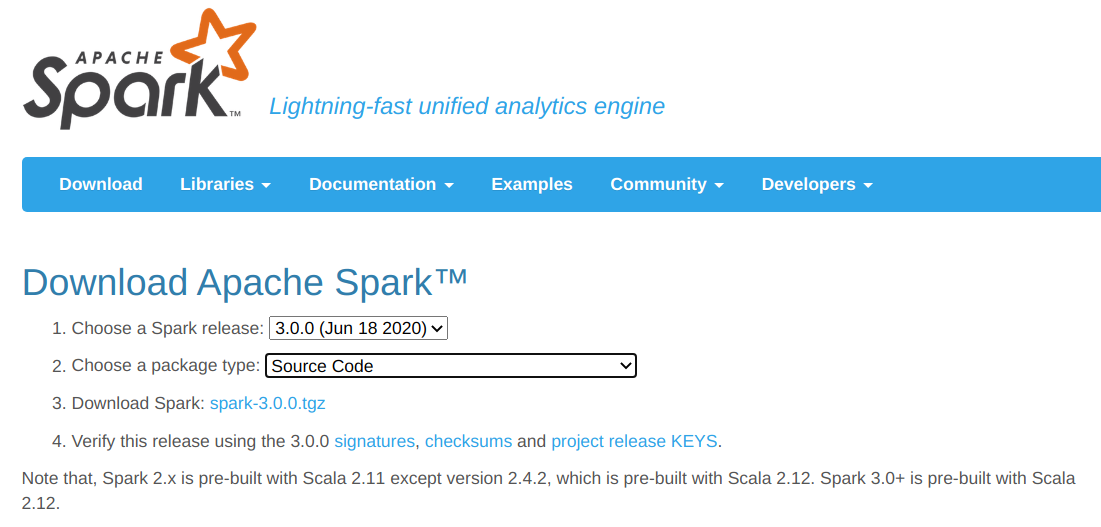Click the Lightning-fast unified analytics engine tagline
1101x527 pixels.
click(467, 106)
